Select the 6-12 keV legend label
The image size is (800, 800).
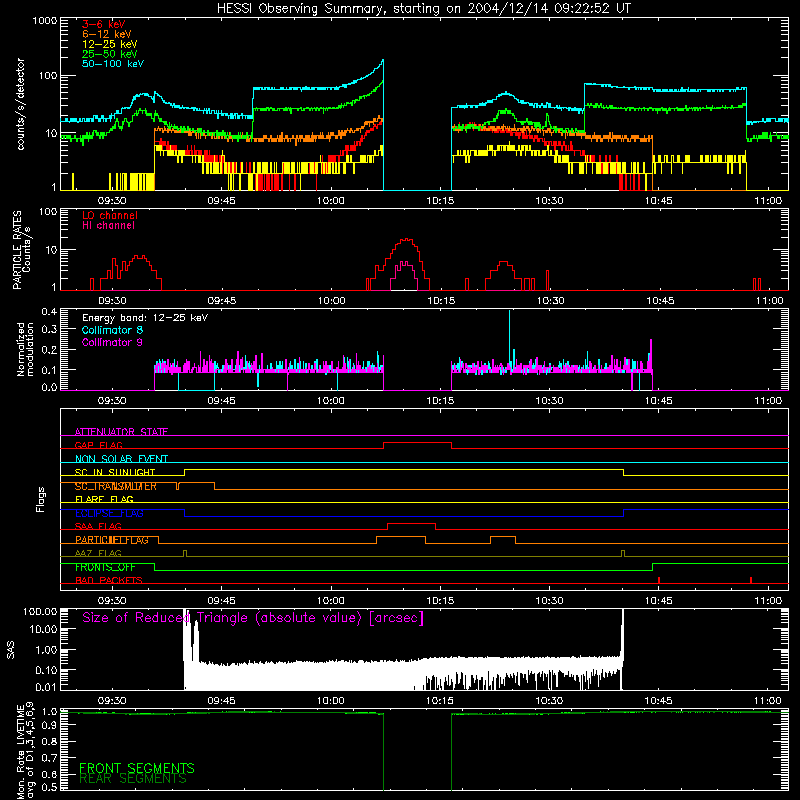(107, 34)
